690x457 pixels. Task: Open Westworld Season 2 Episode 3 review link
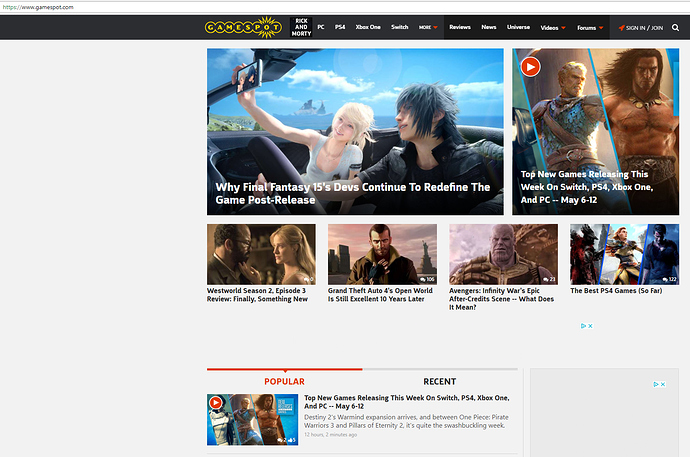[257, 295]
